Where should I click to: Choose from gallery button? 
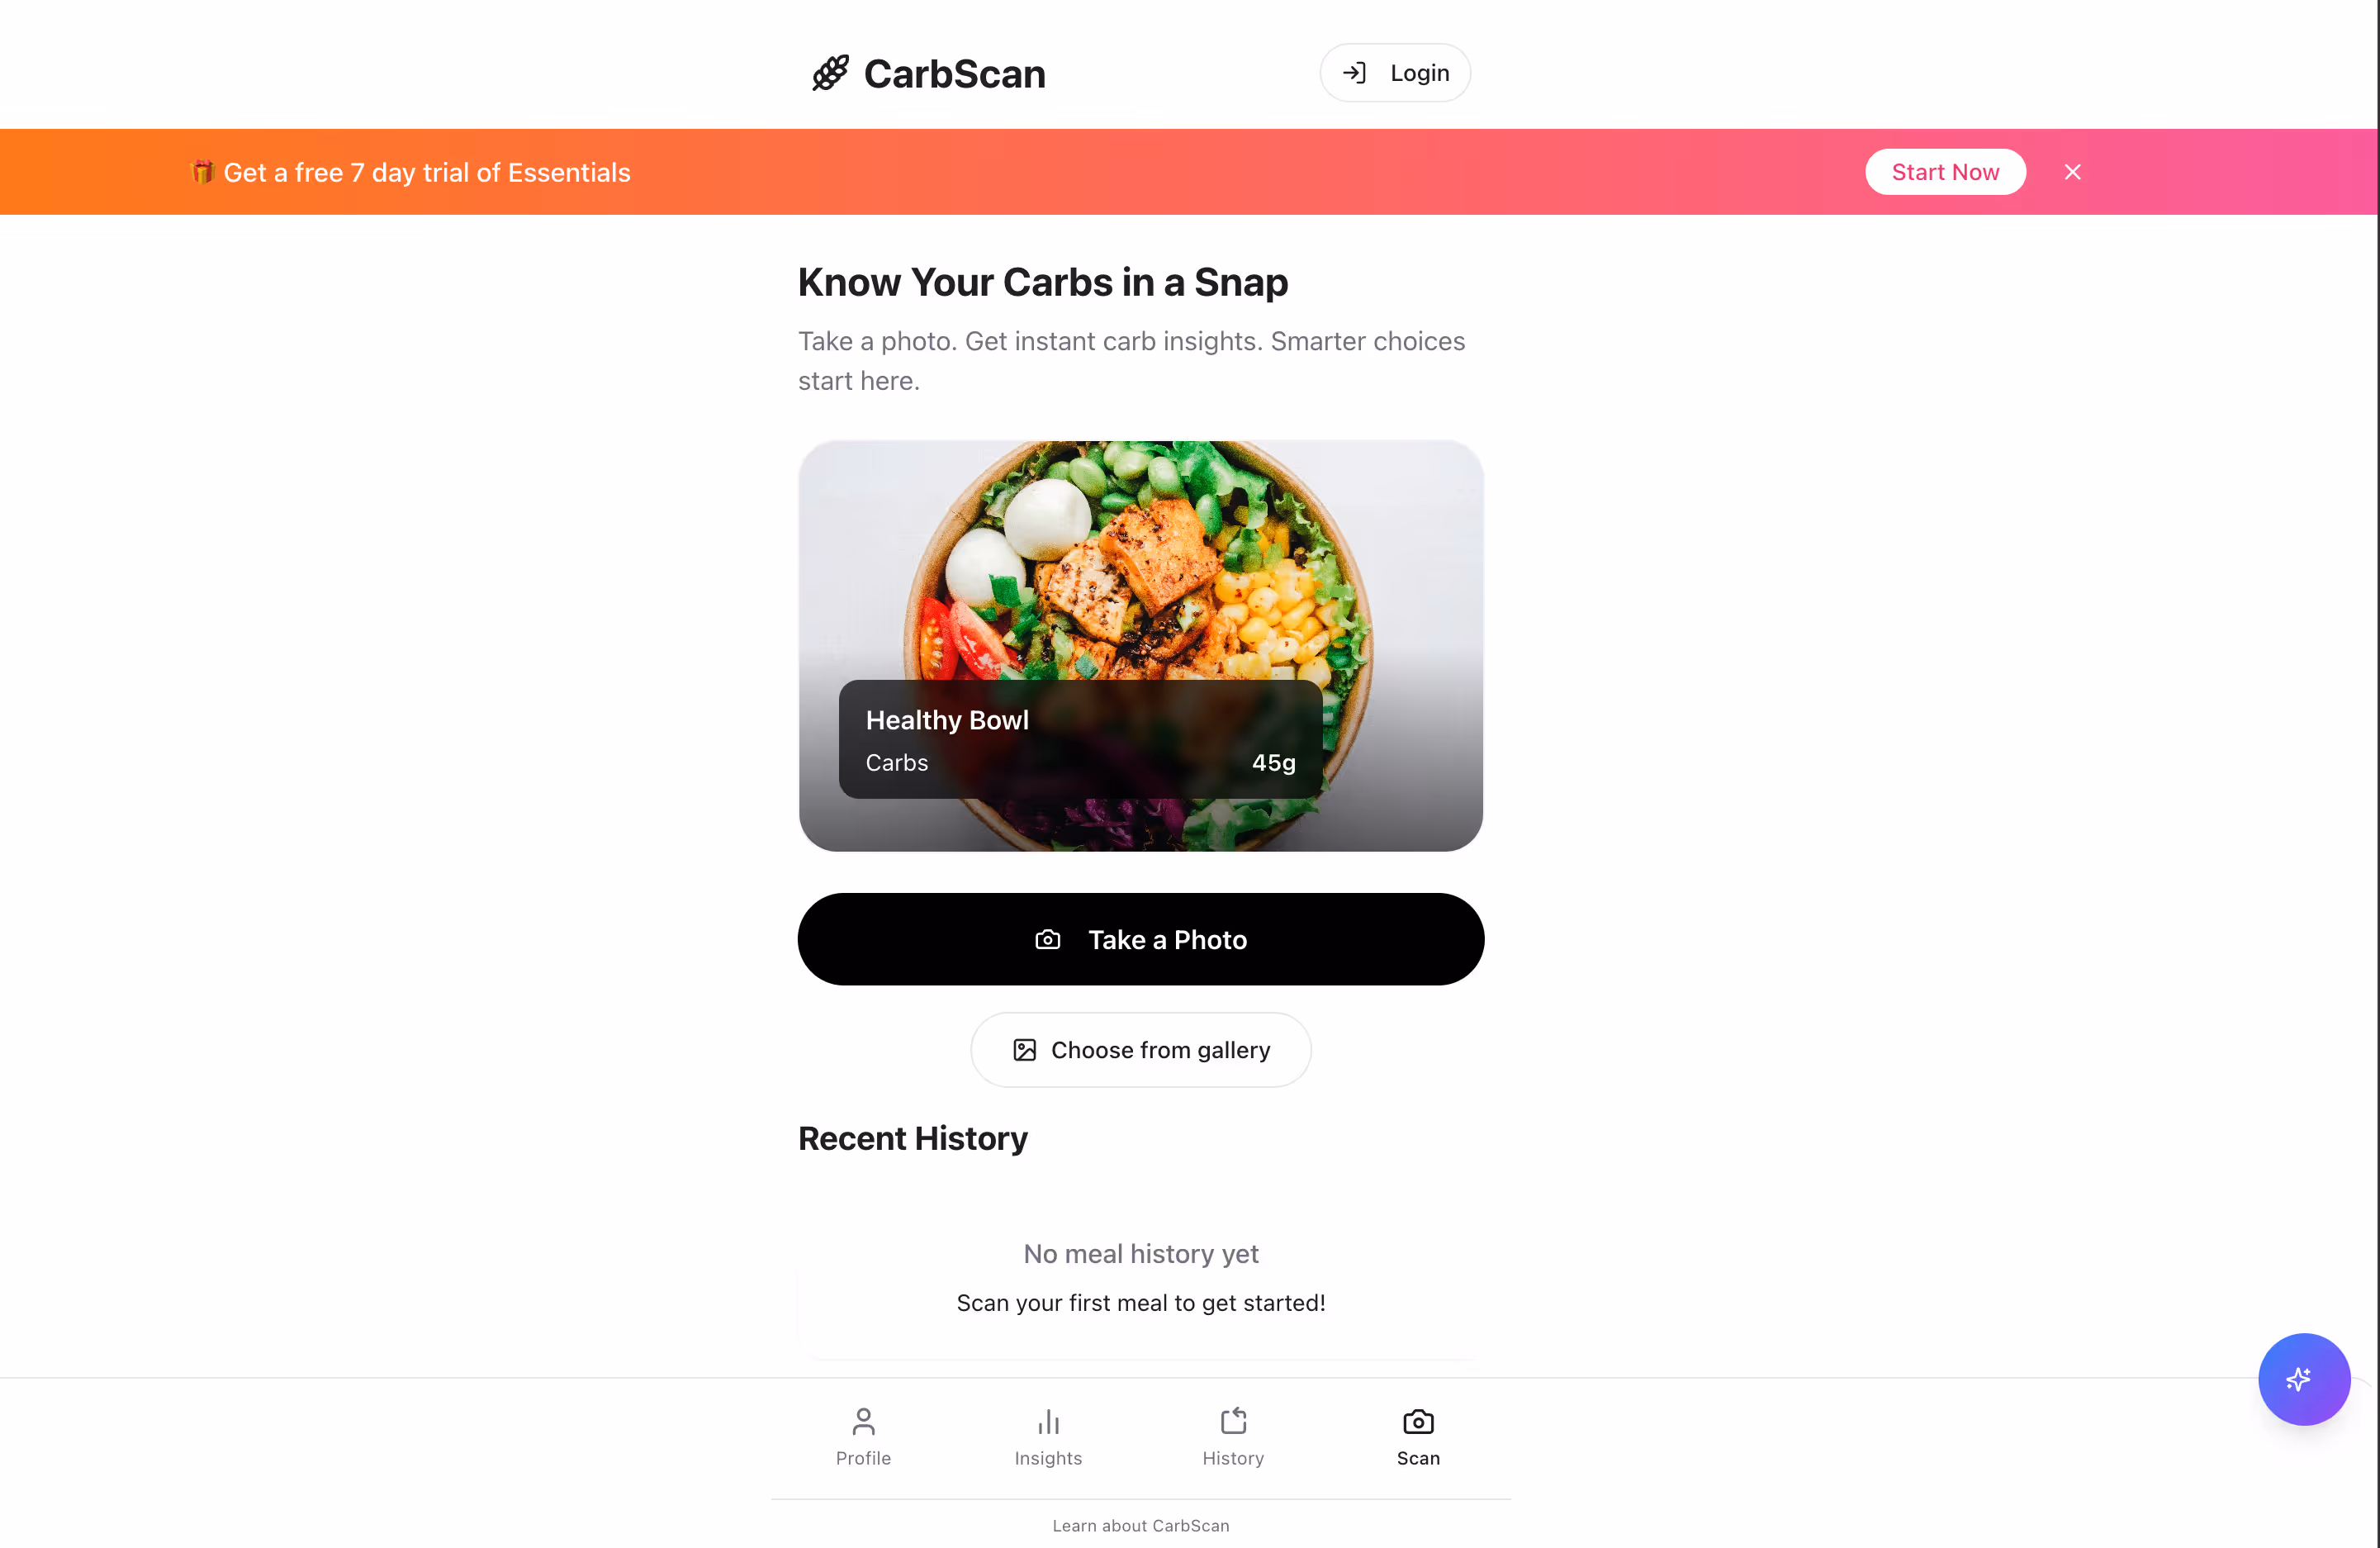point(1141,1050)
